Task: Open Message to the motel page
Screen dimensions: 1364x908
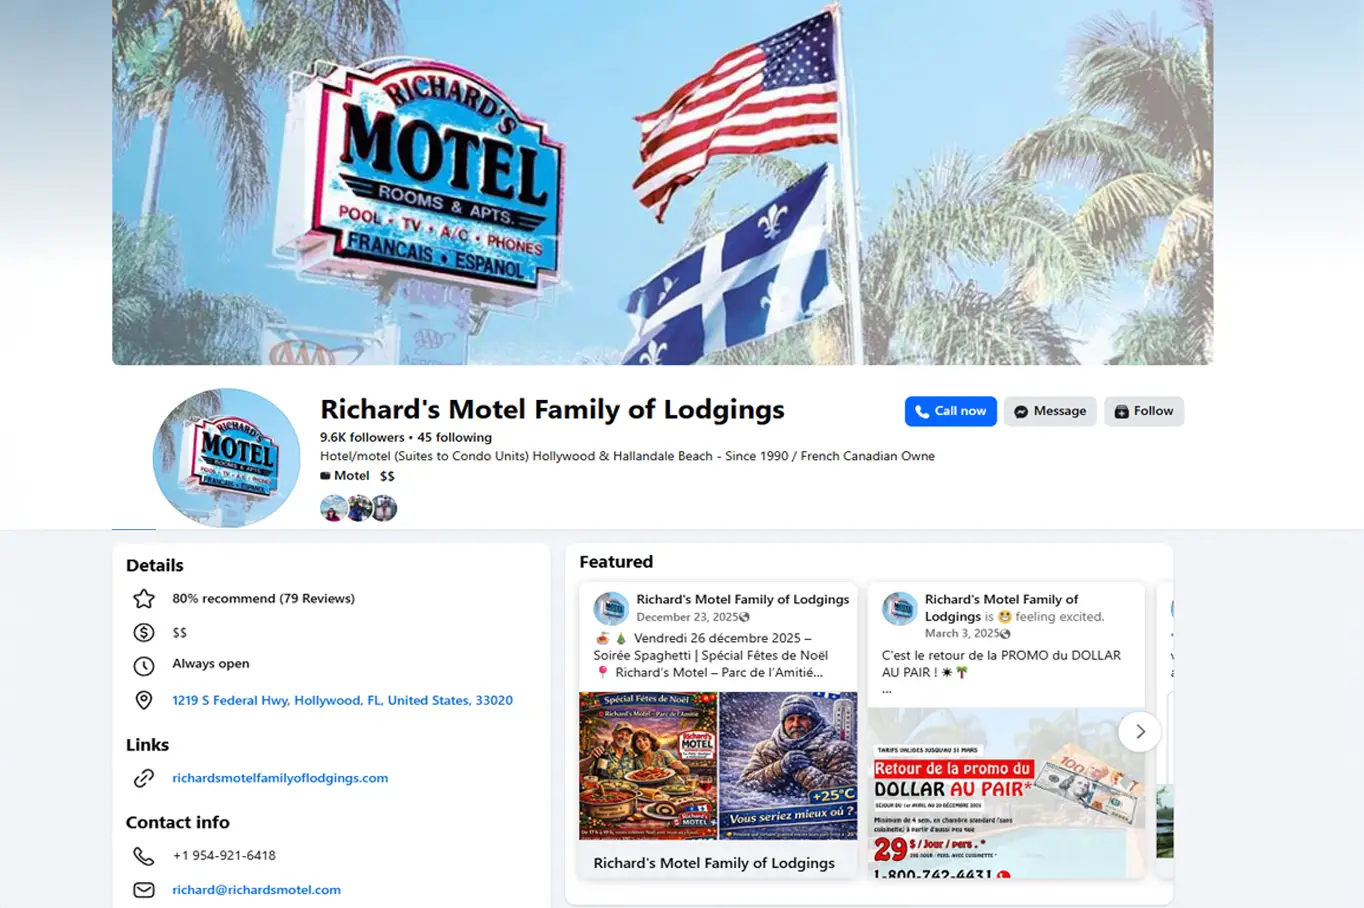Action: [1050, 411]
